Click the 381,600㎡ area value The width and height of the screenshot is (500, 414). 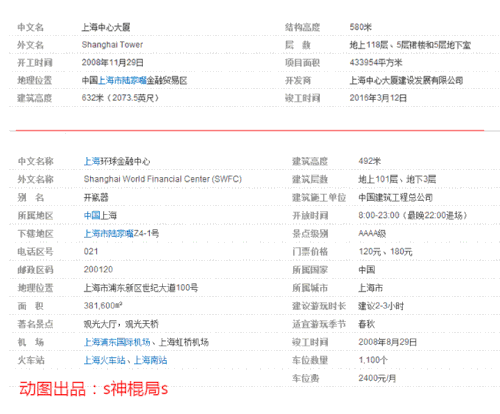click(103, 306)
